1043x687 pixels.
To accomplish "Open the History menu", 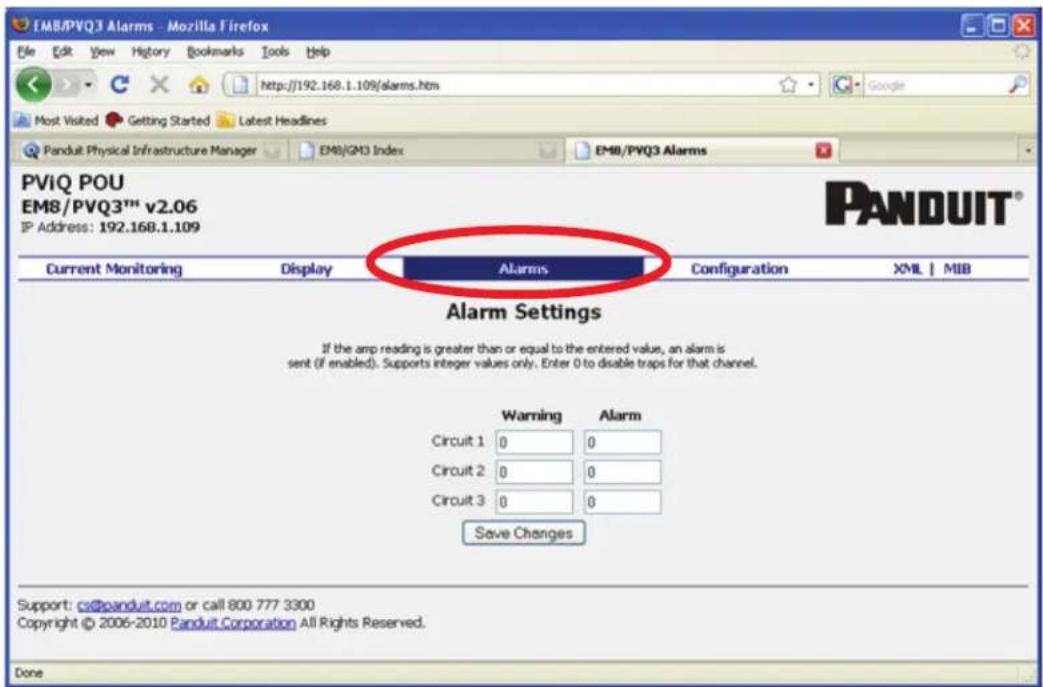I will (x=150, y=52).
